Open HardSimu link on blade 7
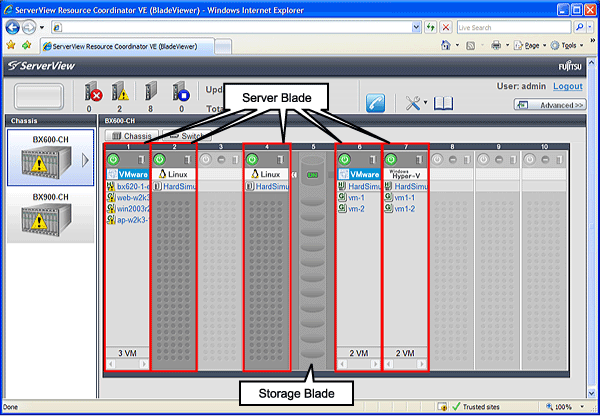Image resolution: width=600 pixels, height=416 pixels. (411, 186)
